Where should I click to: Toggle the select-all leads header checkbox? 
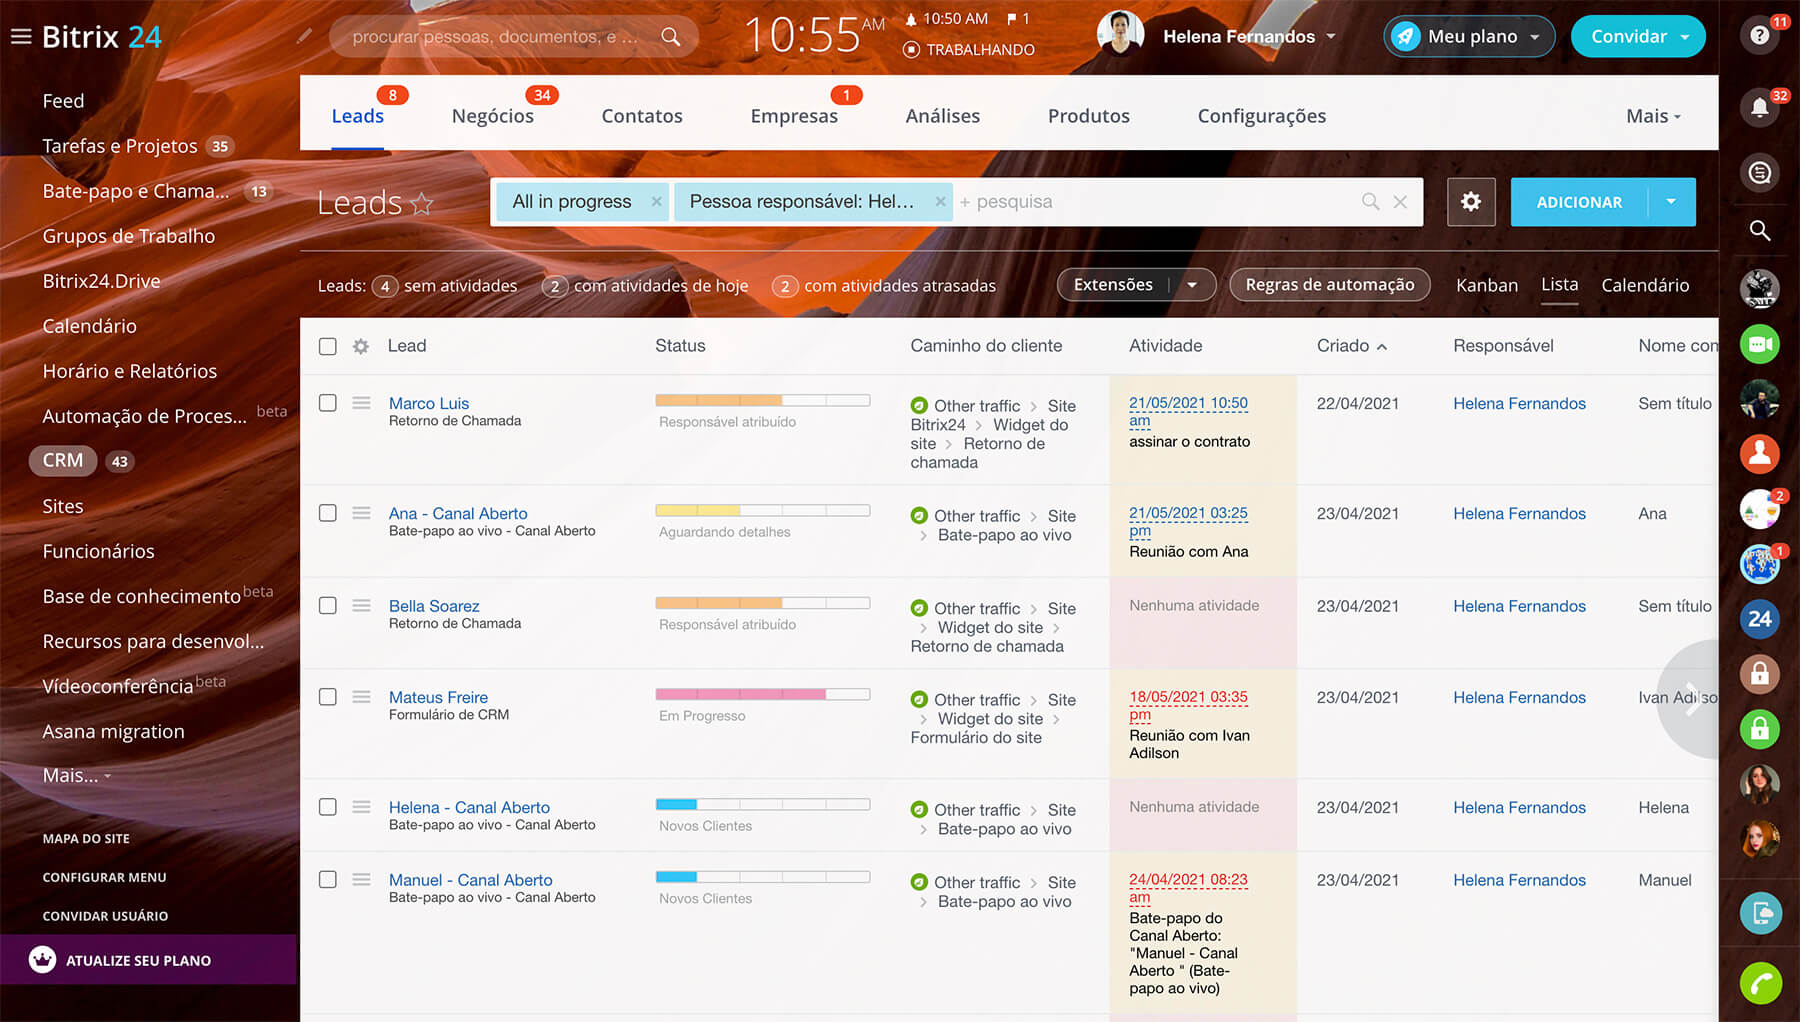327,346
